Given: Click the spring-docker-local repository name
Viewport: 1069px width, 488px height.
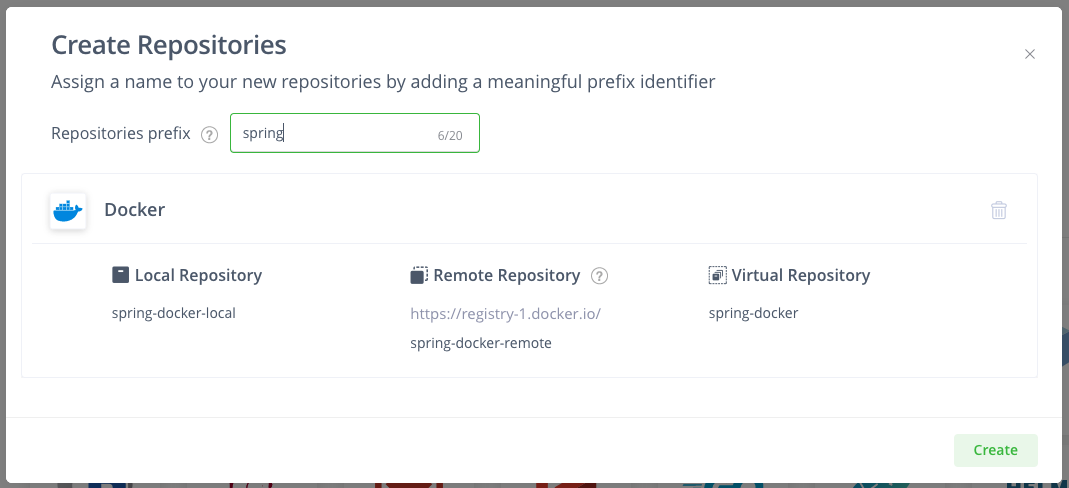Looking at the screenshot, I should [174, 313].
